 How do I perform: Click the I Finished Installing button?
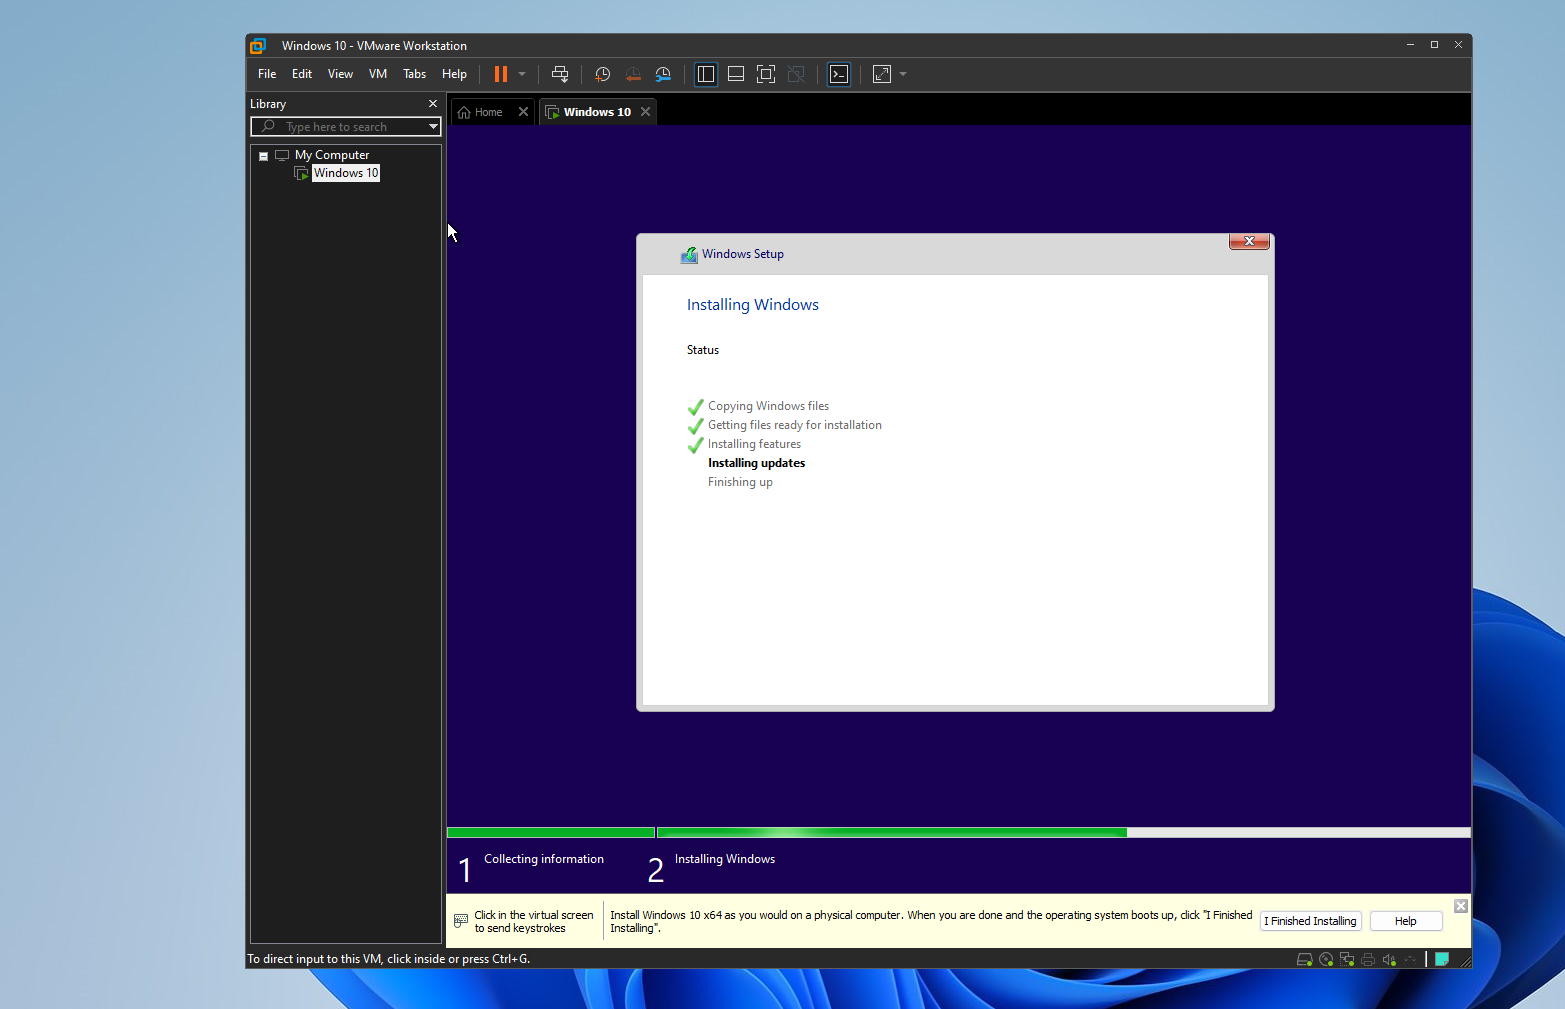tap(1310, 921)
